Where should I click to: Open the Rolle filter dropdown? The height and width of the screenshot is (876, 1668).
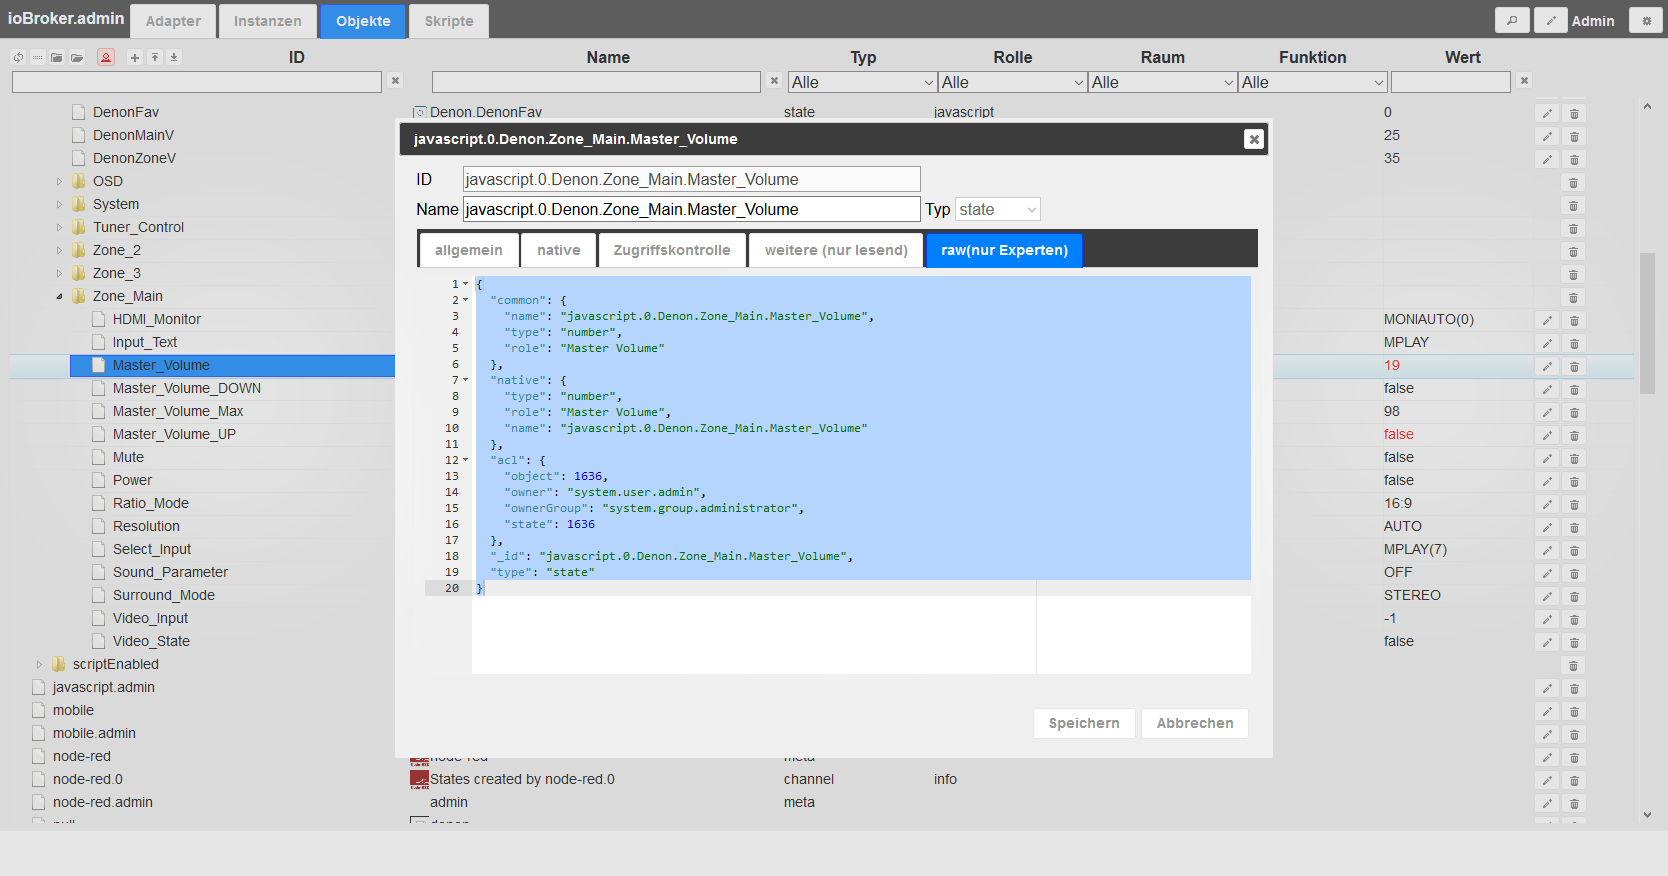1013,82
